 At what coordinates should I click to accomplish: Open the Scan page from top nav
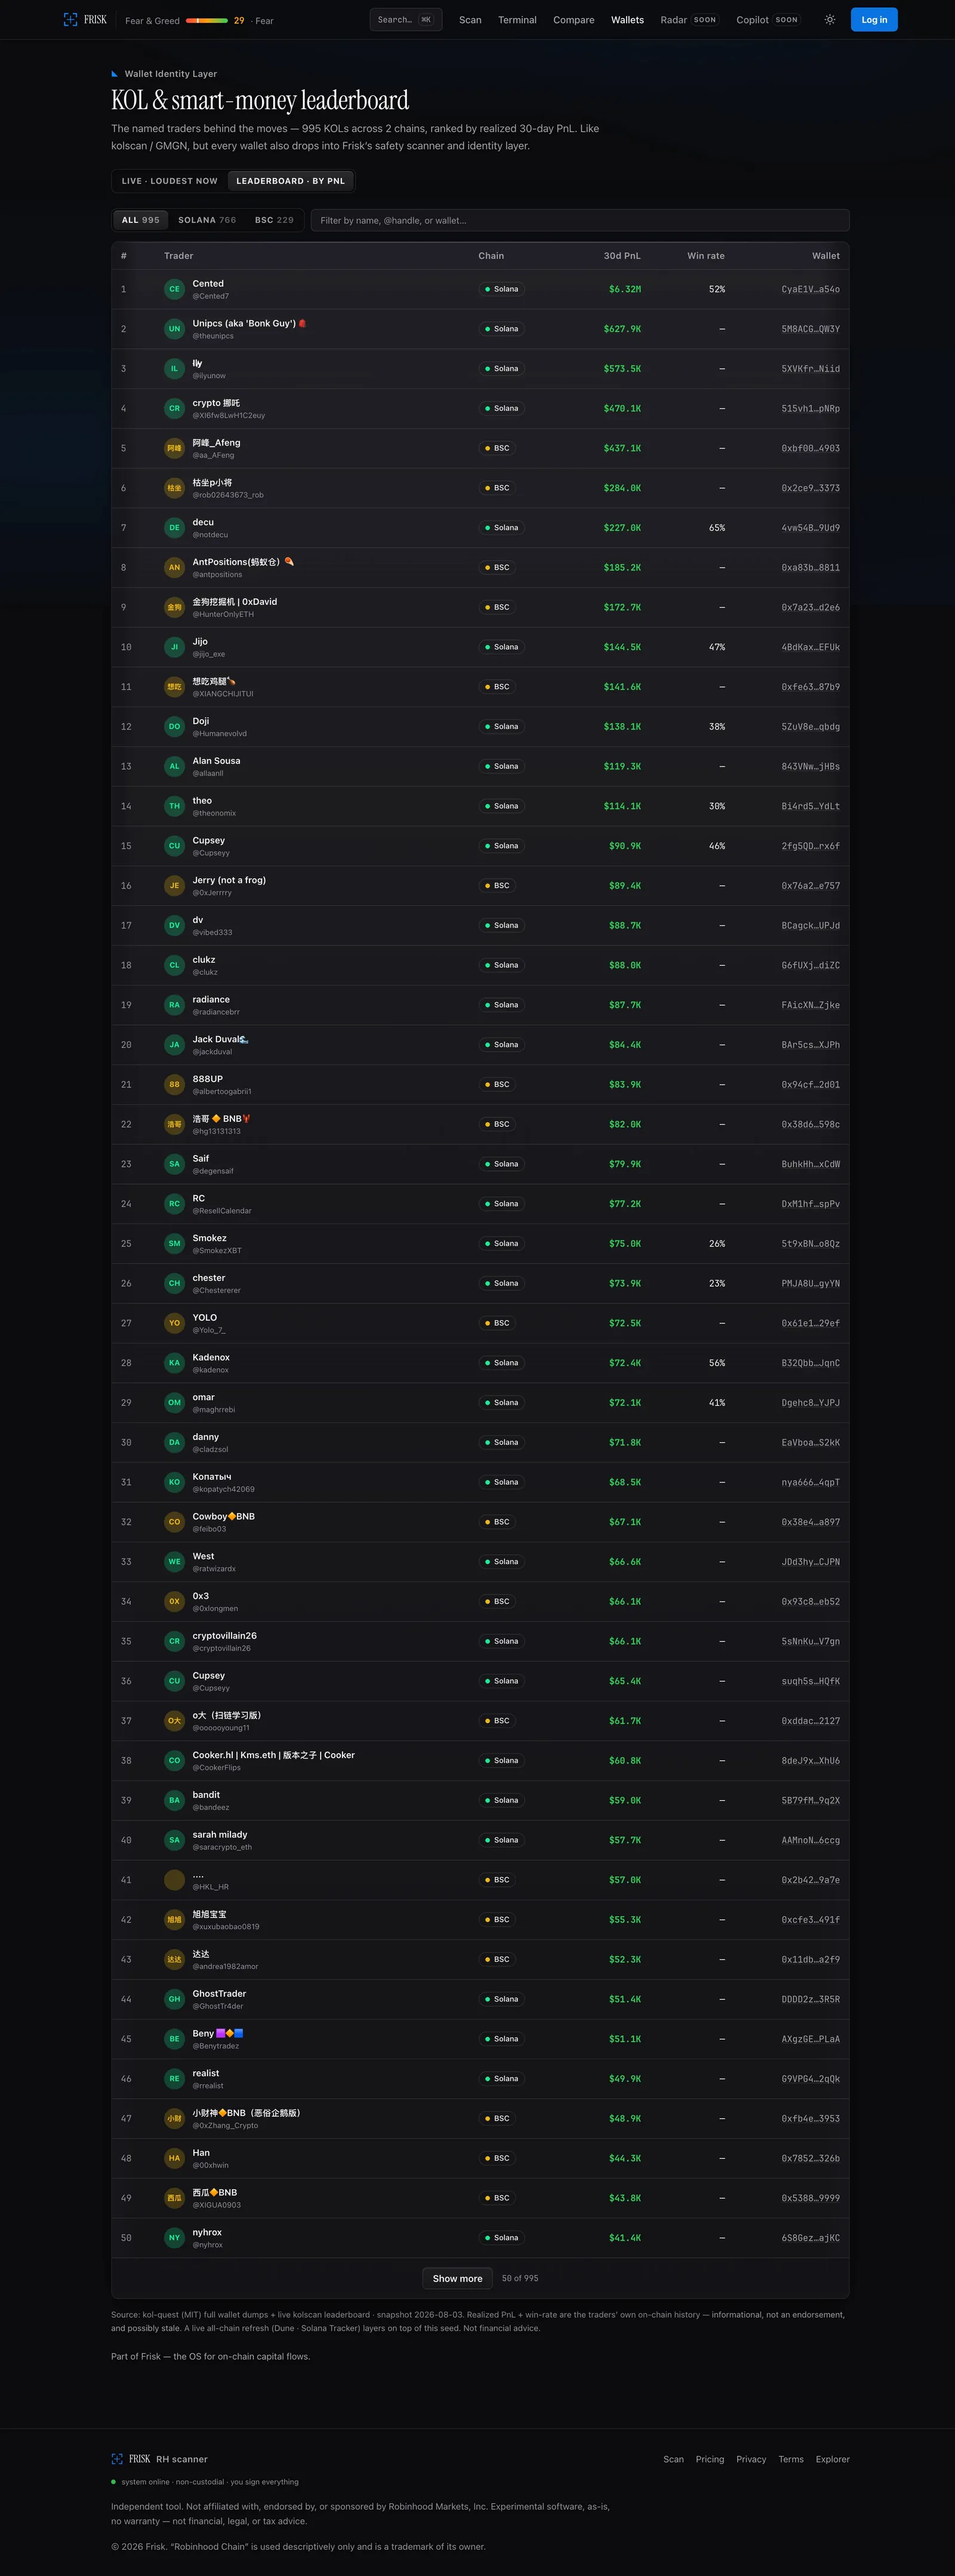pyautogui.click(x=470, y=20)
